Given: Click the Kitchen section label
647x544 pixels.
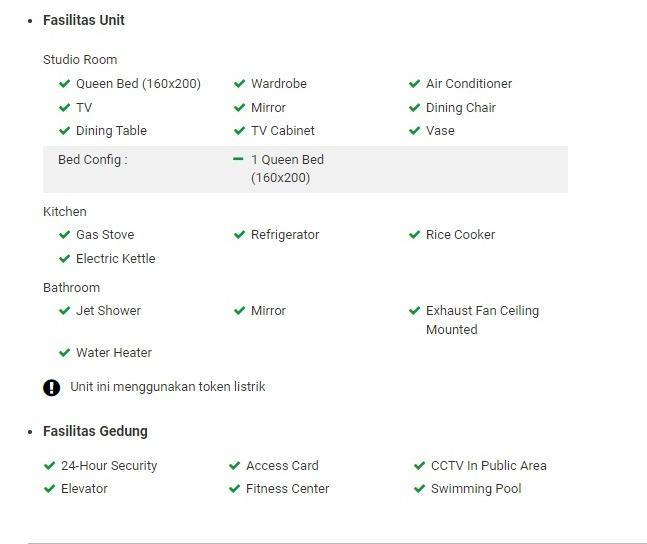Looking at the screenshot, I should 65,212.
